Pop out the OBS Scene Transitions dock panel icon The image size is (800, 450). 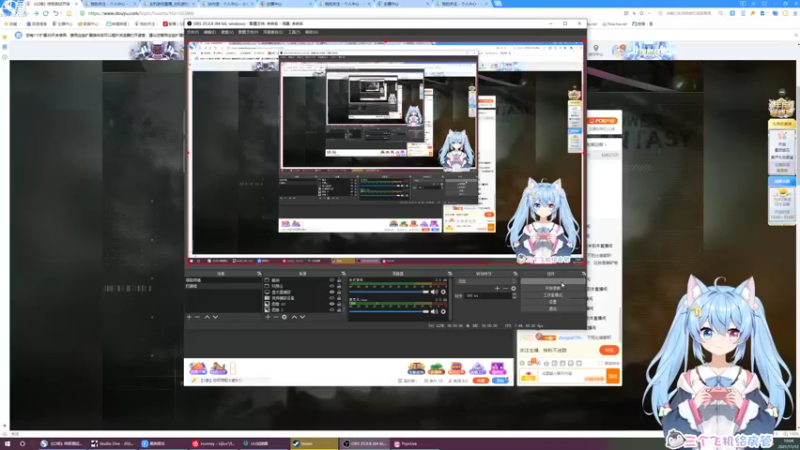[514, 273]
